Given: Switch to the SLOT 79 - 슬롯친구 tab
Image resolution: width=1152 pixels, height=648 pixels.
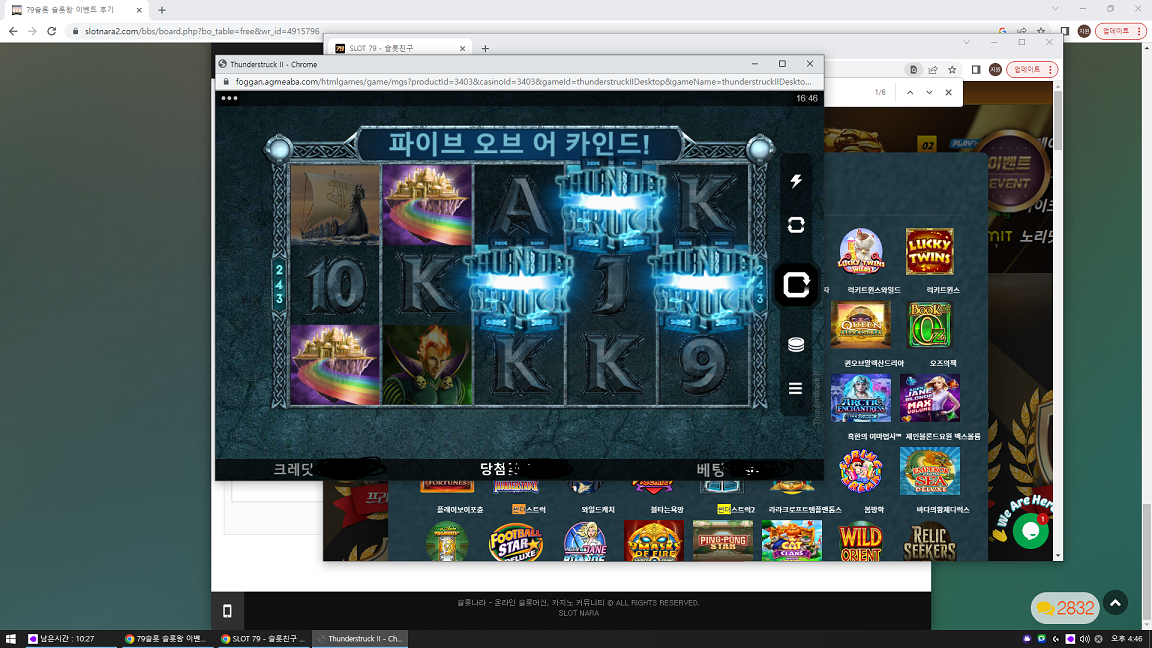Looking at the screenshot, I should [400, 48].
